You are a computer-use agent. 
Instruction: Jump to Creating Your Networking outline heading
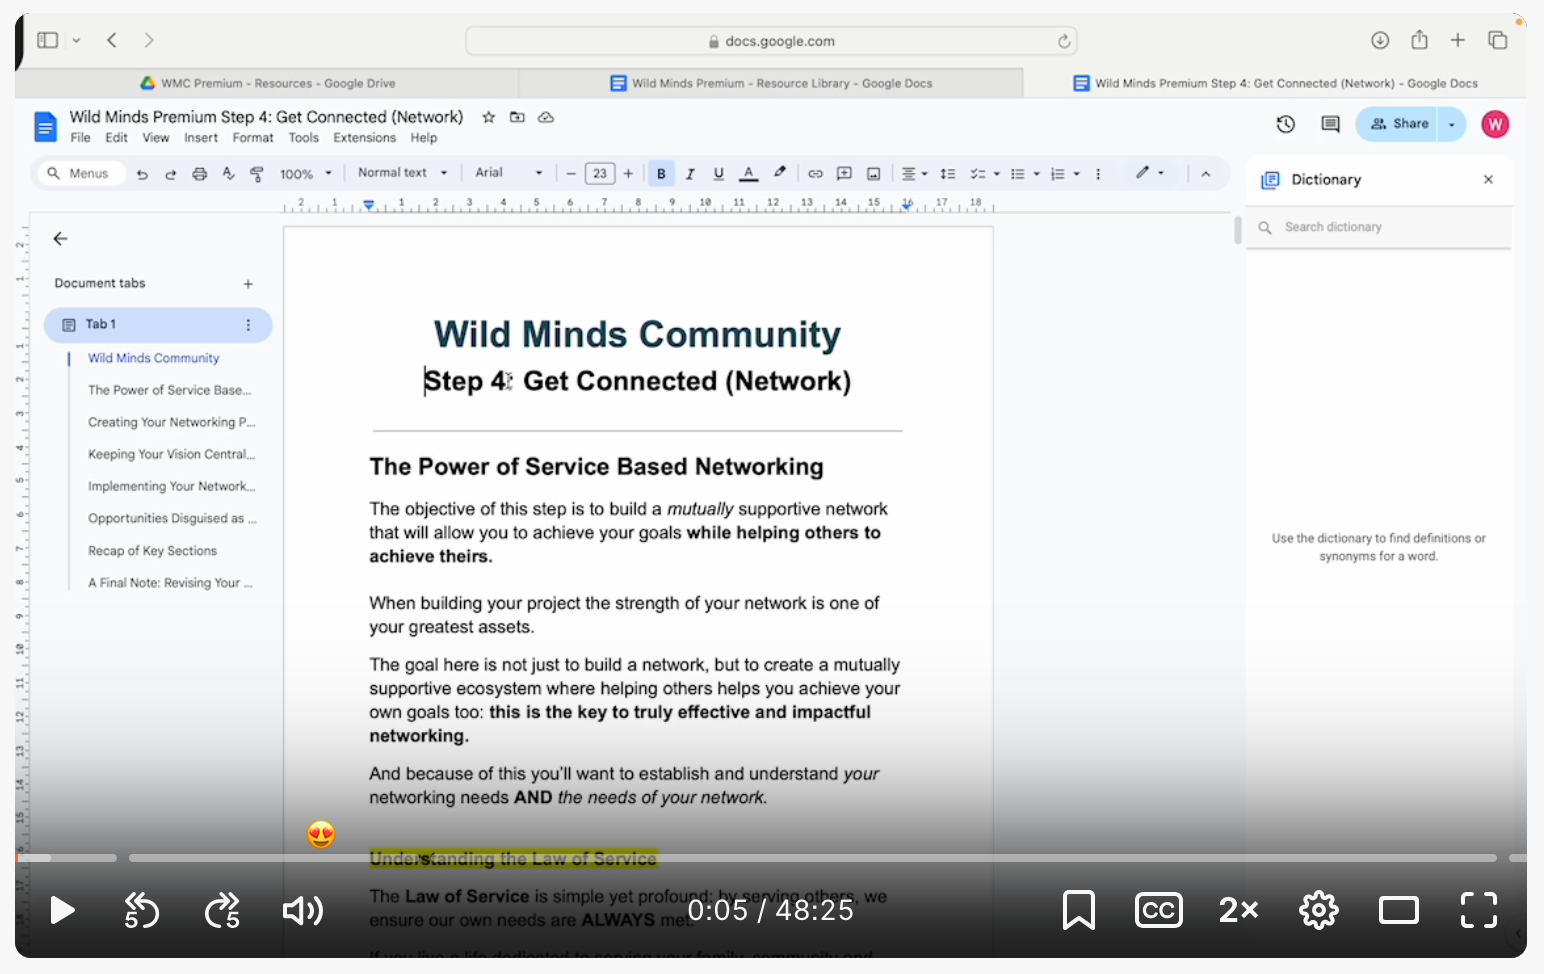tap(171, 423)
